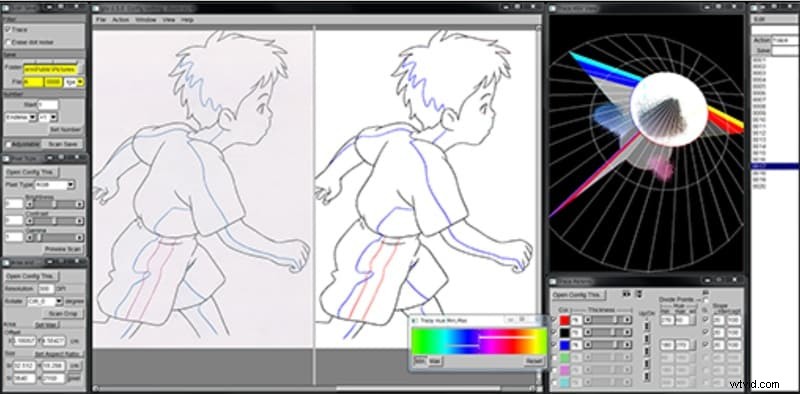Click the Resolution DPI input field
800x394 pixels.
pyautogui.click(x=46, y=289)
